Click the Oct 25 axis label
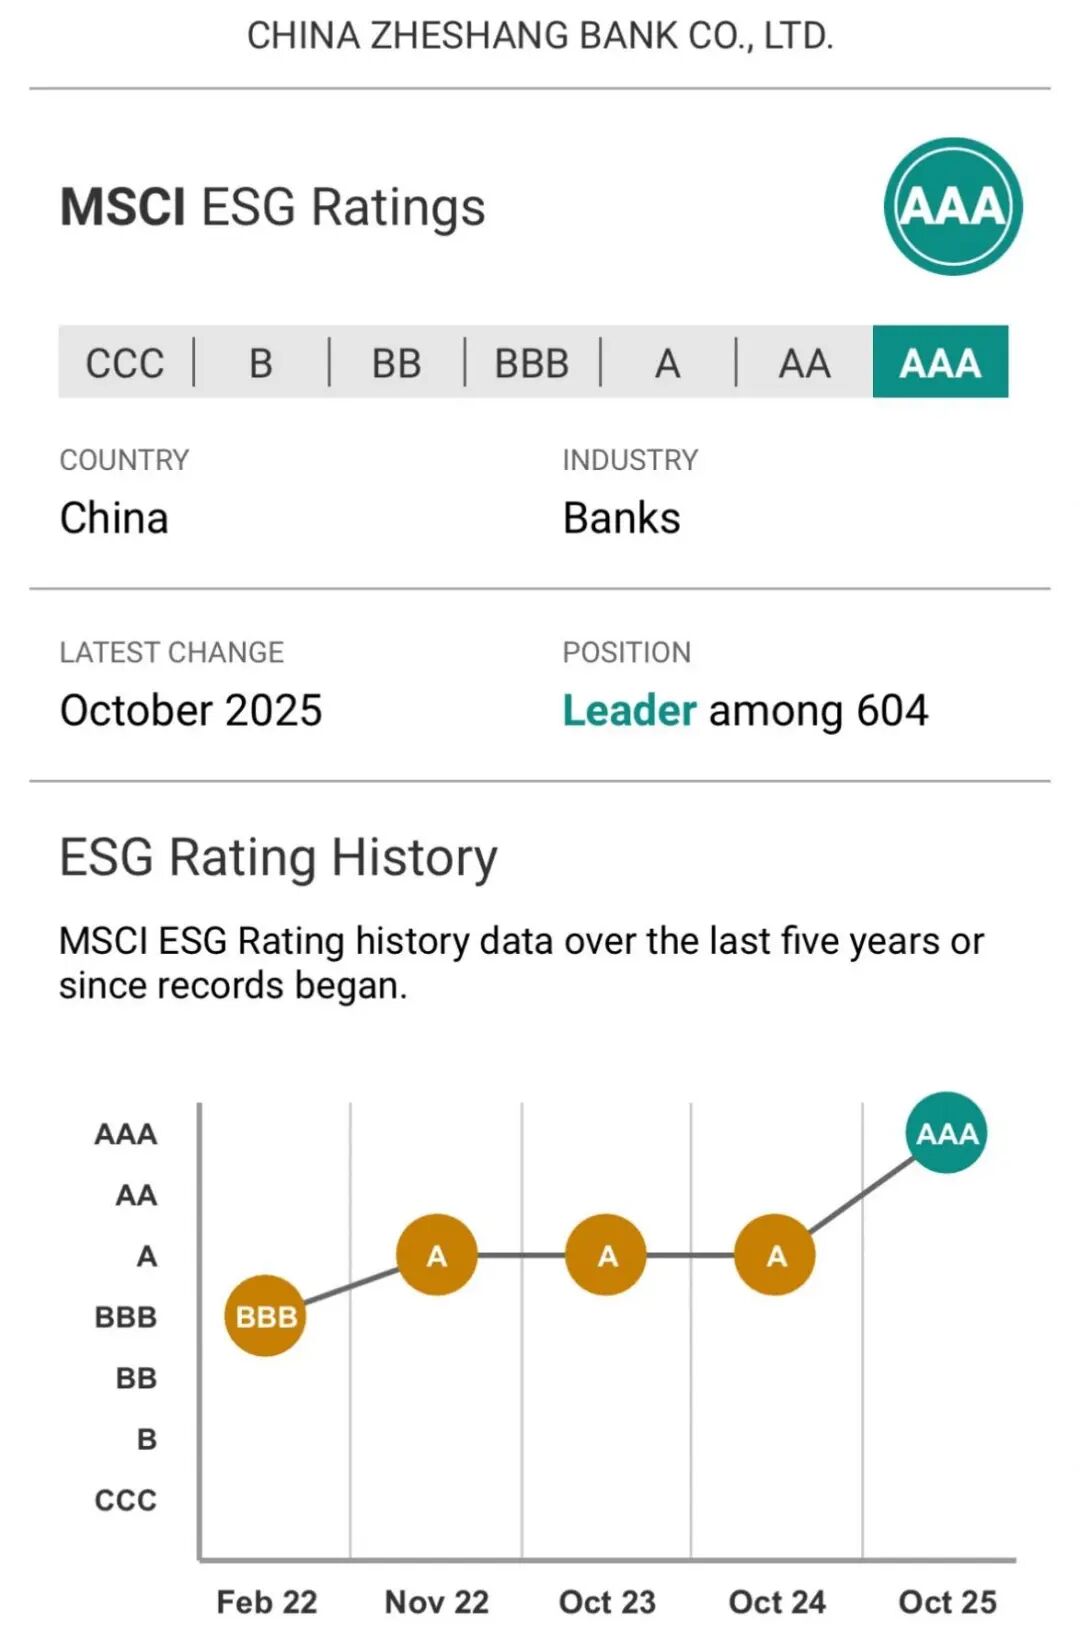This screenshot has width=1080, height=1641. (x=947, y=1601)
